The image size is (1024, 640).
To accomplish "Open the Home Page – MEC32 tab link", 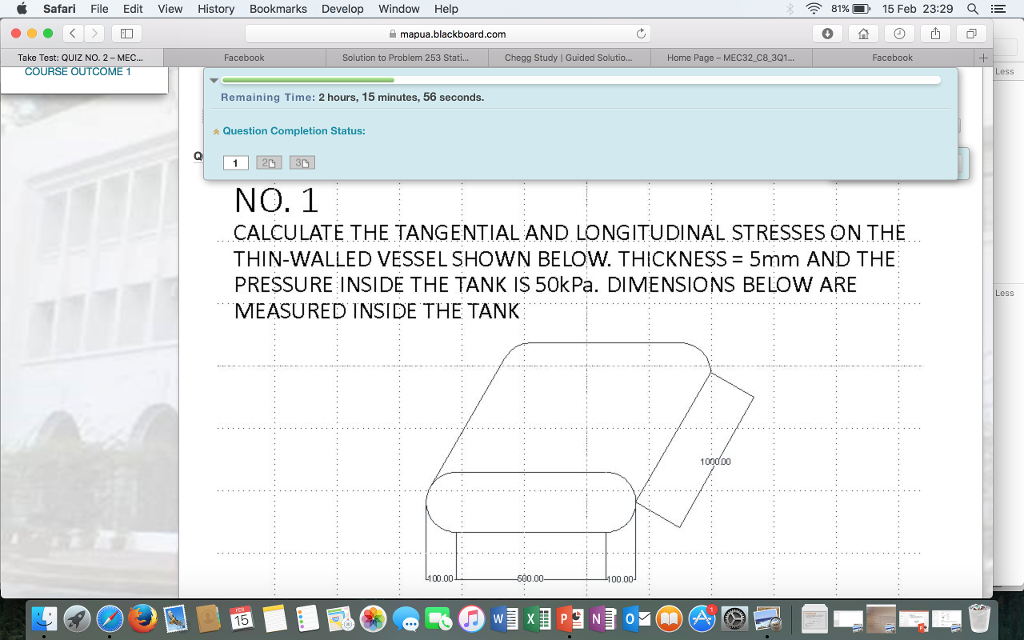I will (x=730, y=57).
